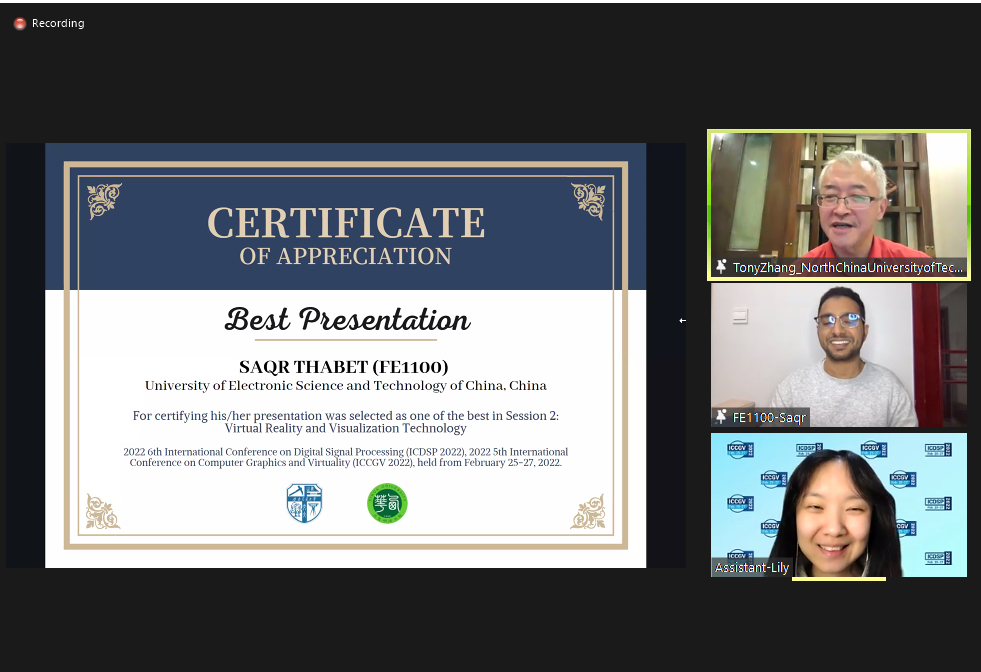This screenshot has height=672, width=981.
Task: Click the FE1100-Saqr name label
Action: pos(769,417)
